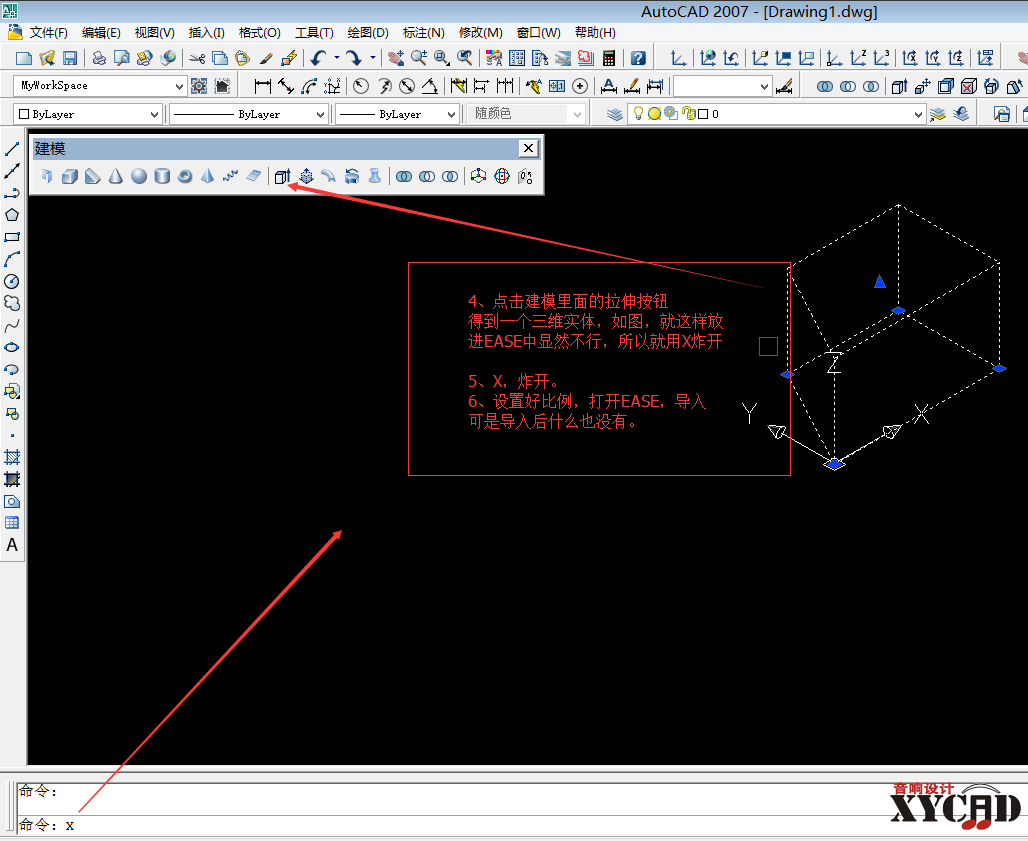The image size is (1028, 841).
Task: Select the Box primitive in 建模 toolbar
Action: 69,176
